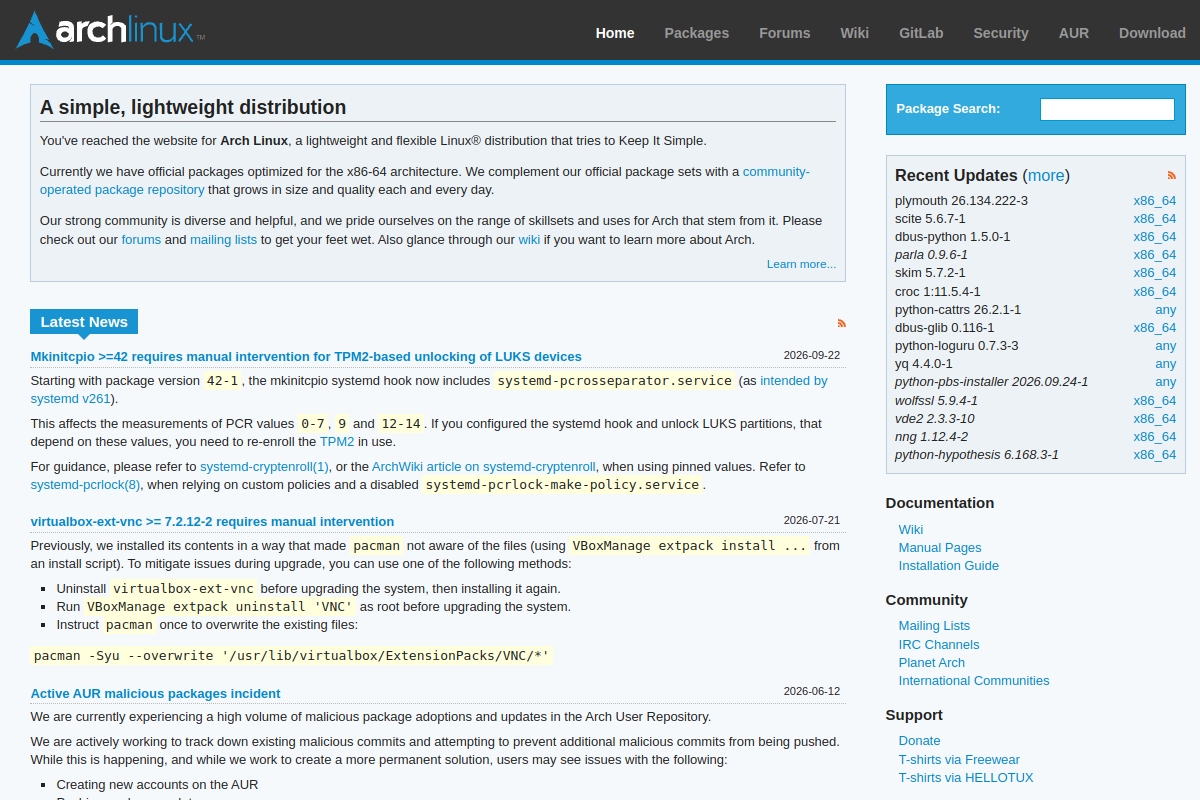Select the parla 0.9.6-1 package entry
Image resolution: width=1200 pixels, height=800 pixels.
coord(931,254)
